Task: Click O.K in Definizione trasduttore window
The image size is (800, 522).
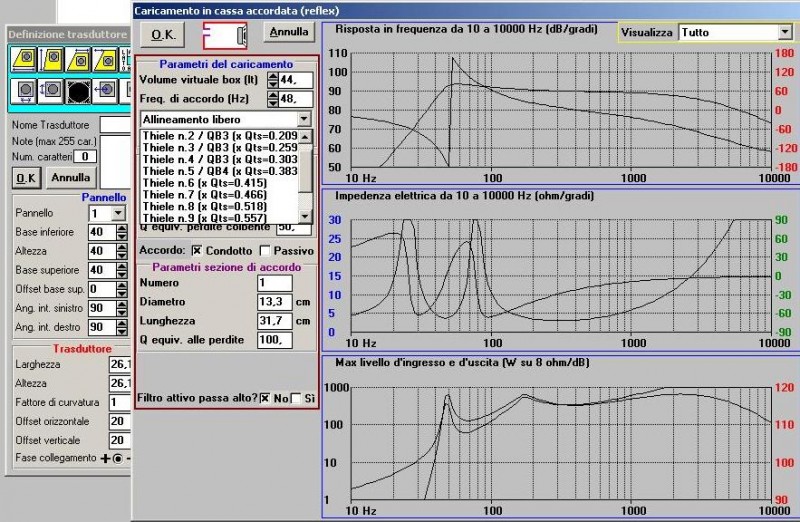Action: (x=26, y=178)
